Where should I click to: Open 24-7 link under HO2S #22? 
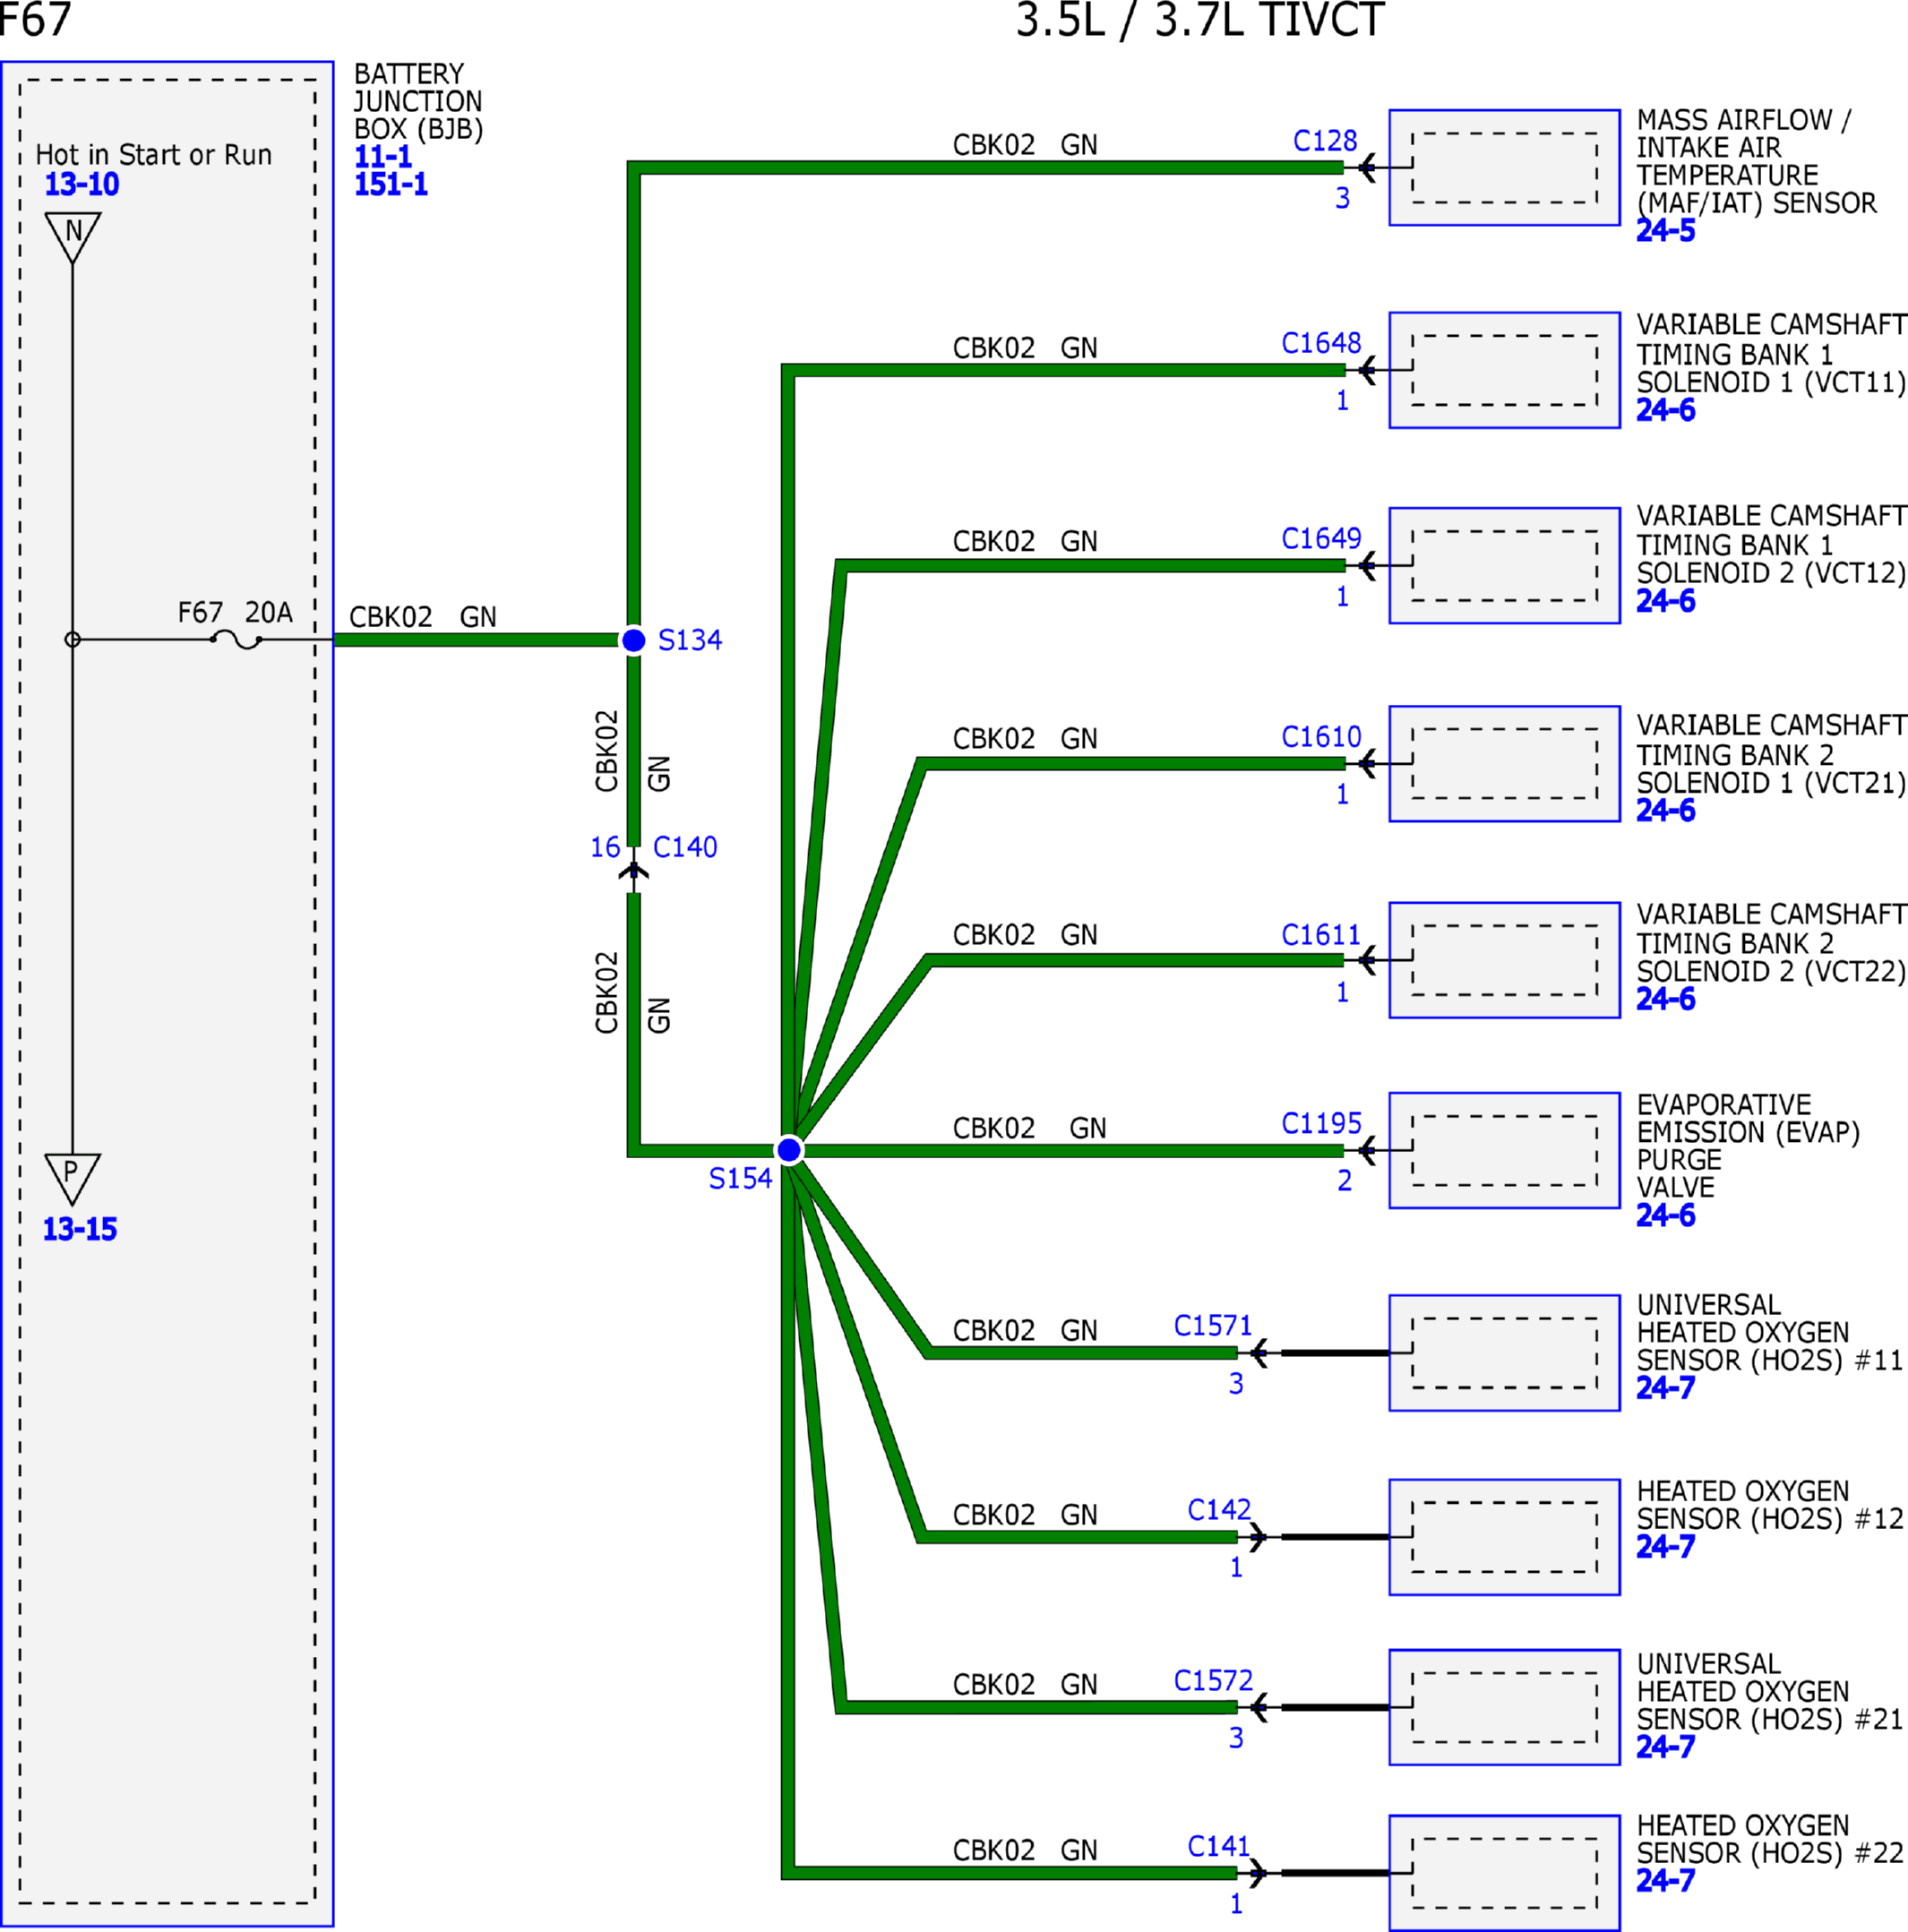pos(1666,1880)
